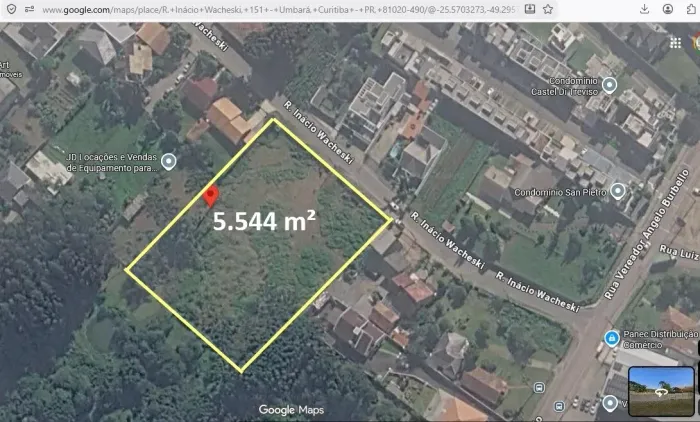Focus the Google Maps URL address field
Viewport: 700px width, 422px height.
pyautogui.click(x=279, y=9)
